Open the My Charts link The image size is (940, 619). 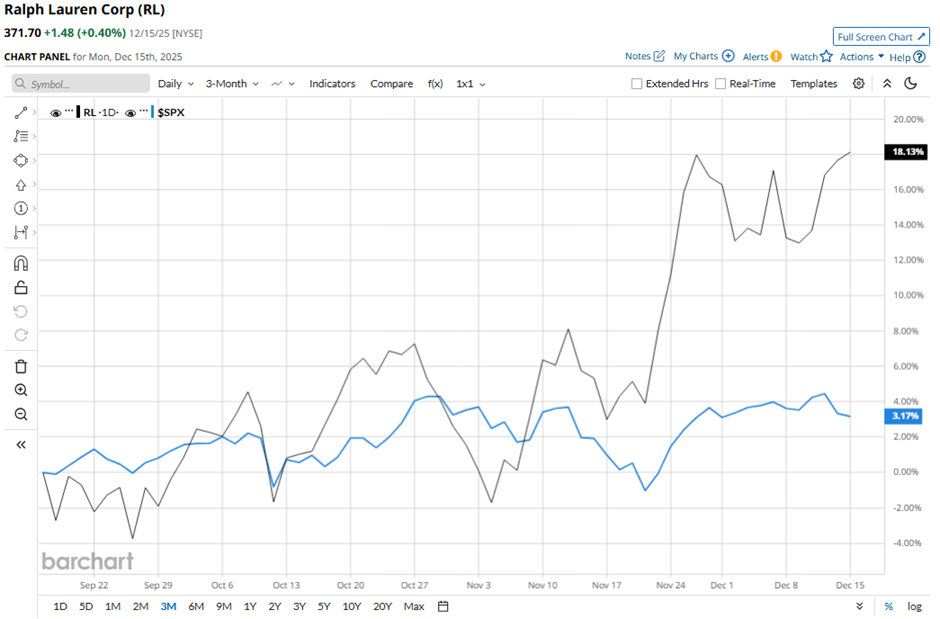pos(695,56)
